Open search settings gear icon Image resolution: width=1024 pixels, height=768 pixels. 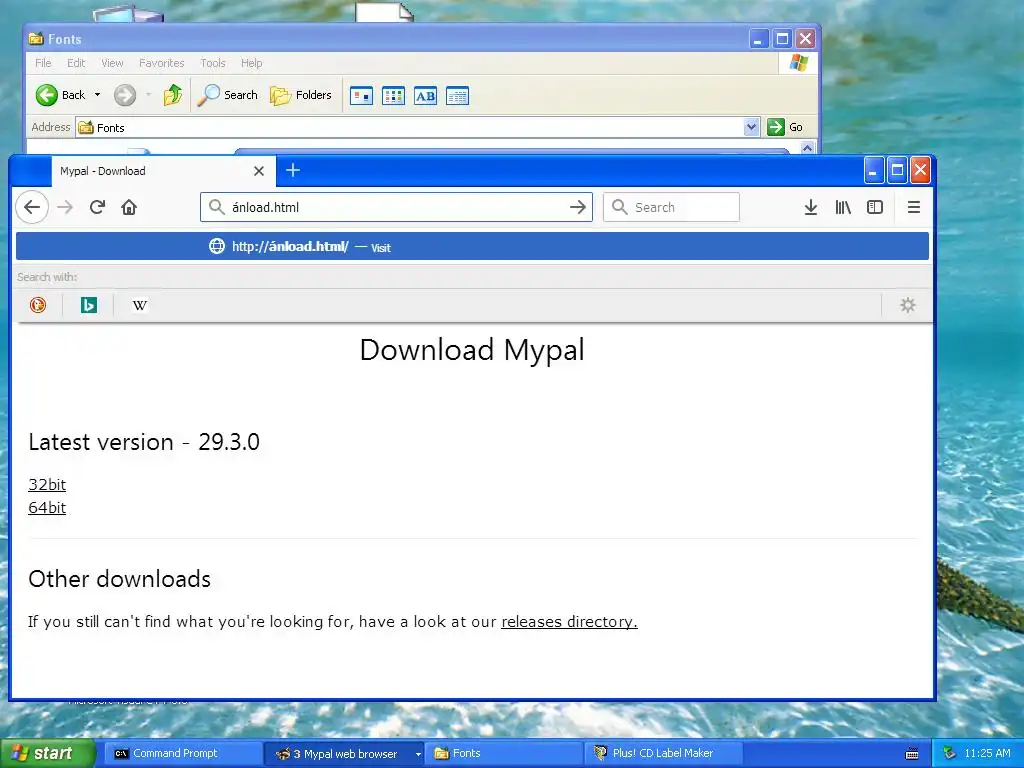908,305
